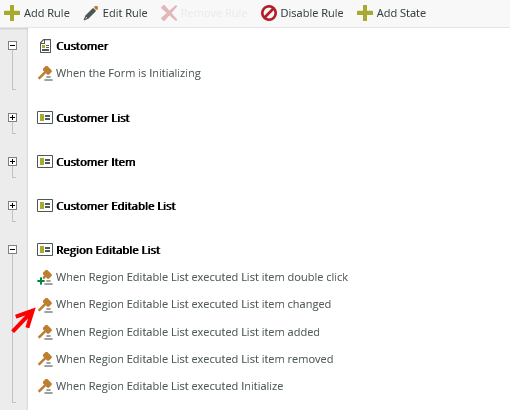Select the Region Editable List executed Initialize rule
This screenshot has height=410, width=510.
[x=170, y=386]
